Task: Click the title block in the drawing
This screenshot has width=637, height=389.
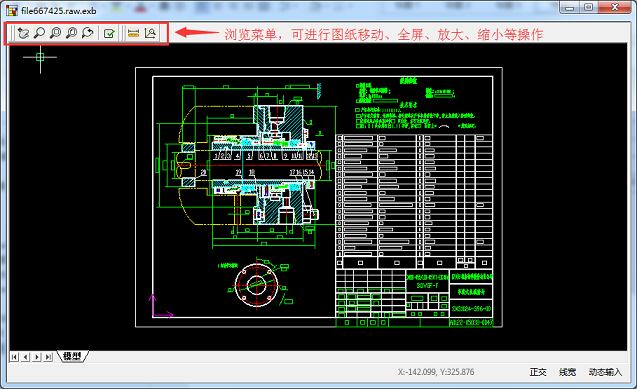Action: pos(414,298)
